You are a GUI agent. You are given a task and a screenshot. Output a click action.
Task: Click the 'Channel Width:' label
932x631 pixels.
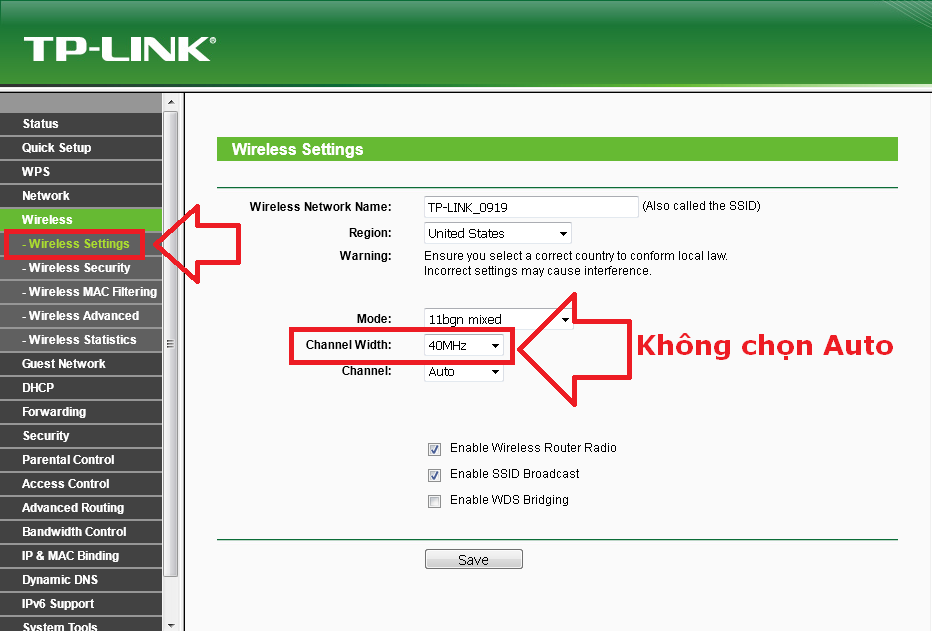click(348, 345)
